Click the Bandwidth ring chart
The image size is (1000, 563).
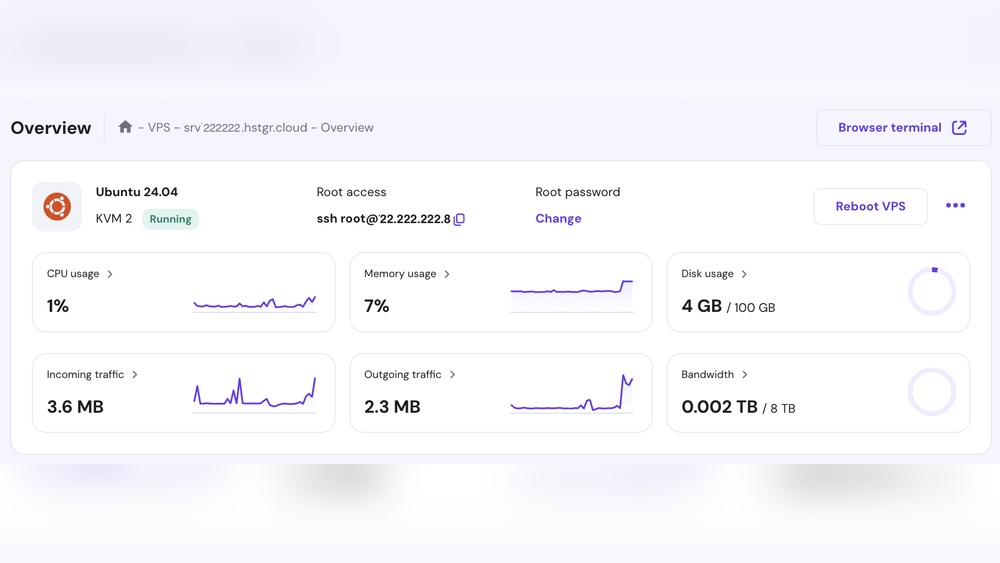tap(931, 393)
